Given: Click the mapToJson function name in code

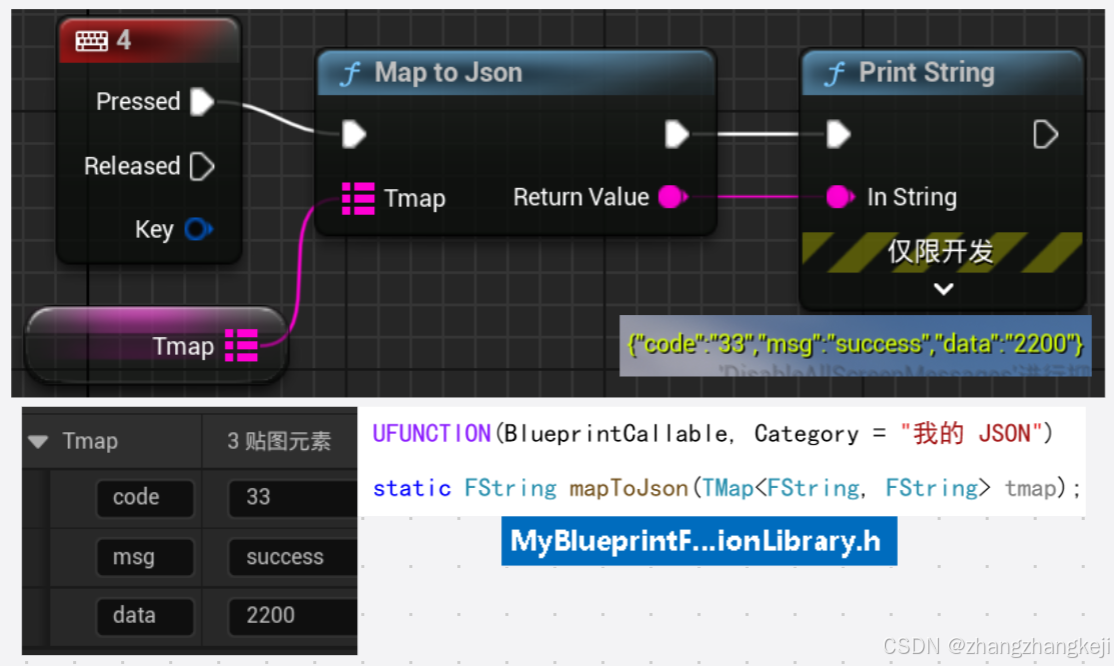Looking at the screenshot, I should 629,488.
